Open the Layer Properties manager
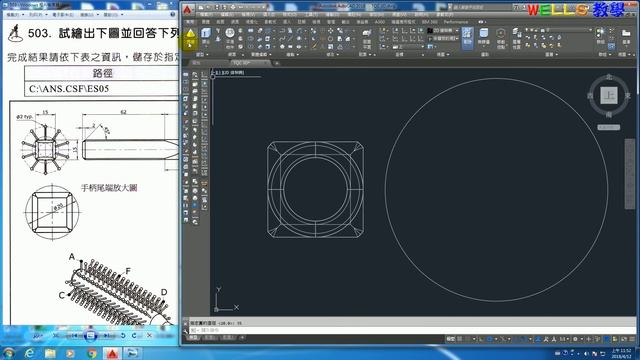This screenshot has height=360, width=640. coord(516,38)
